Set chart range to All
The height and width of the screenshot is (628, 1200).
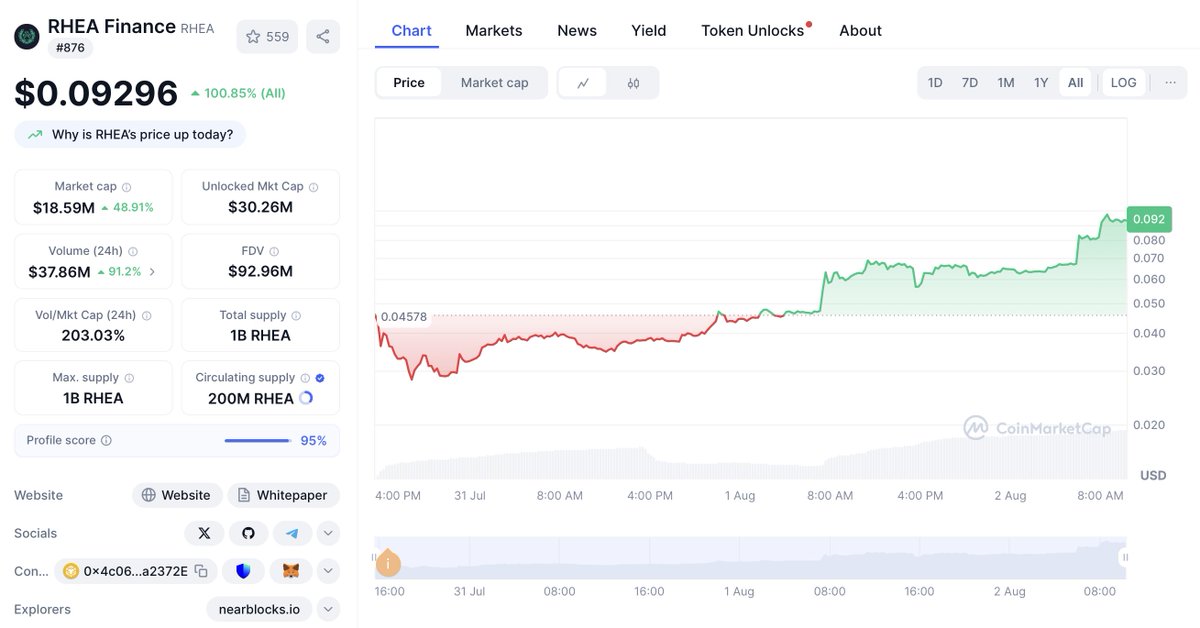click(1075, 83)
